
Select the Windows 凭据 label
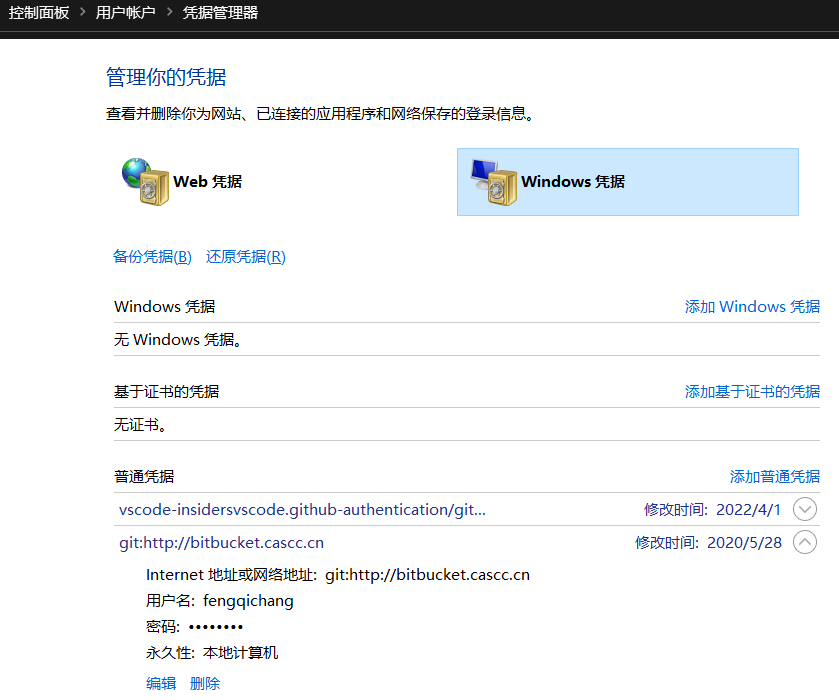pyautogui.click(x=573, y=182)
